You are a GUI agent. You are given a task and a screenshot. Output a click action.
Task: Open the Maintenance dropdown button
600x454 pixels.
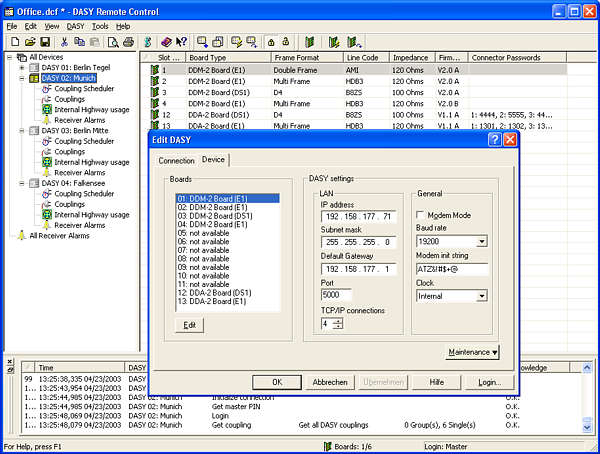(473, 352)
